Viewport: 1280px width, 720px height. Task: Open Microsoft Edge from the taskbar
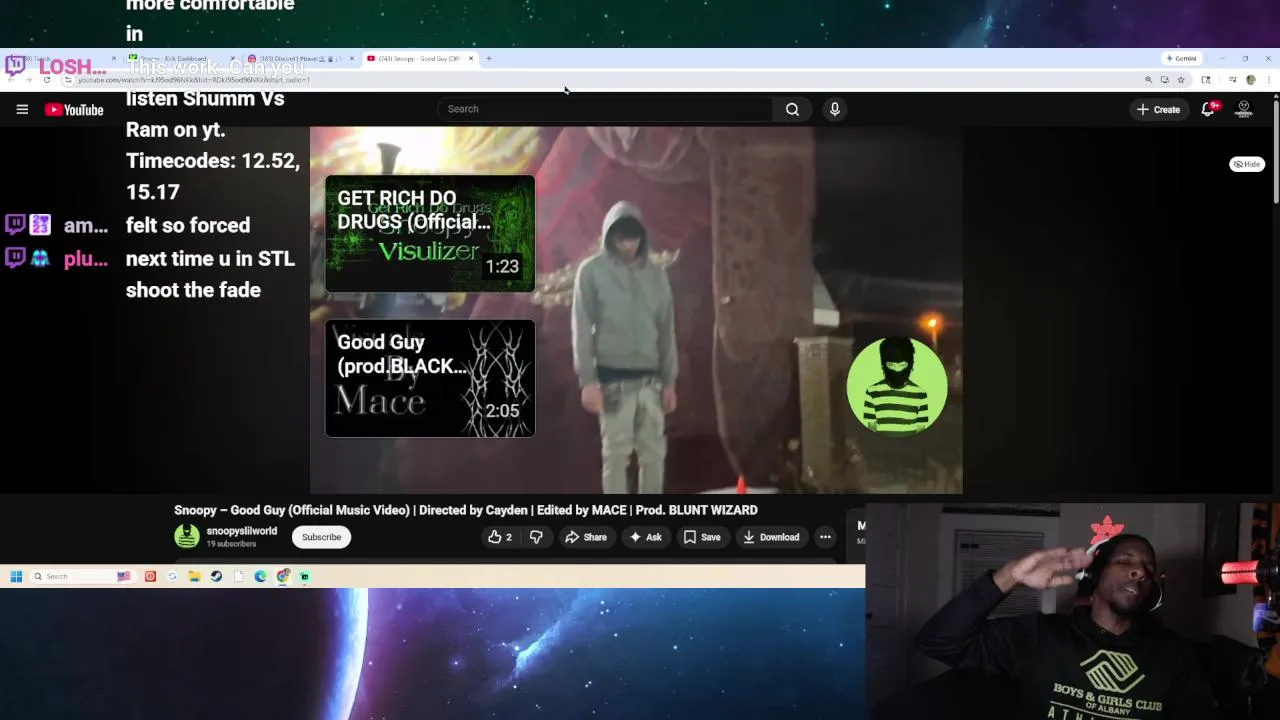pos(260,576)
